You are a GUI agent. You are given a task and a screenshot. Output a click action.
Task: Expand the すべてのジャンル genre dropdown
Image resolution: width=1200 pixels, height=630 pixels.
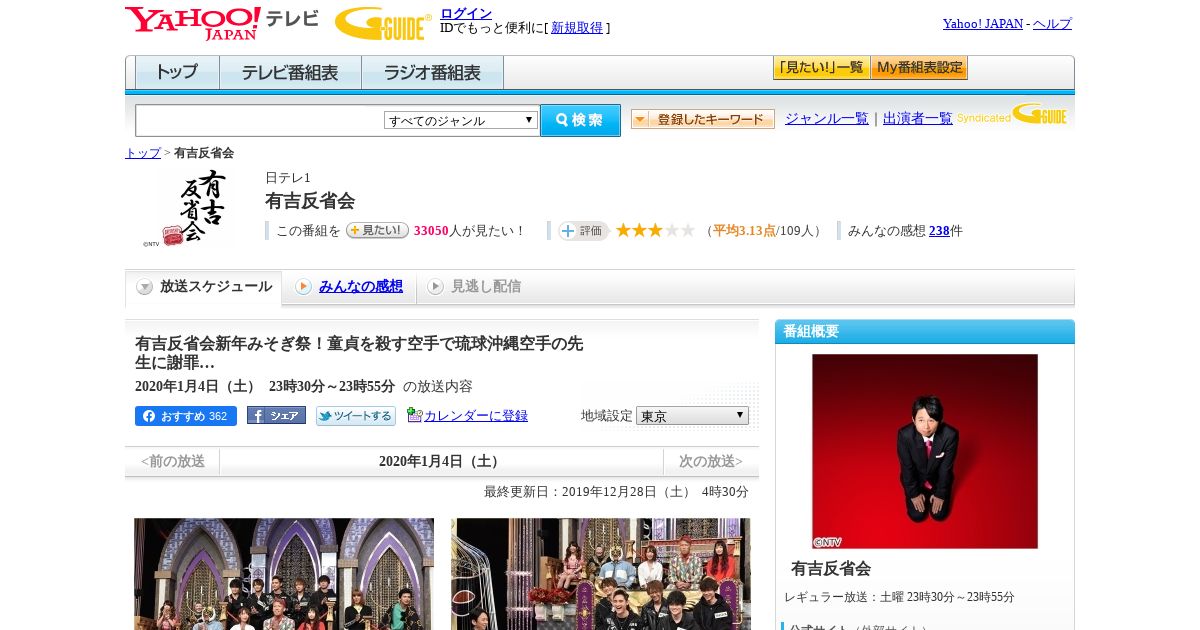pos(461,120)
